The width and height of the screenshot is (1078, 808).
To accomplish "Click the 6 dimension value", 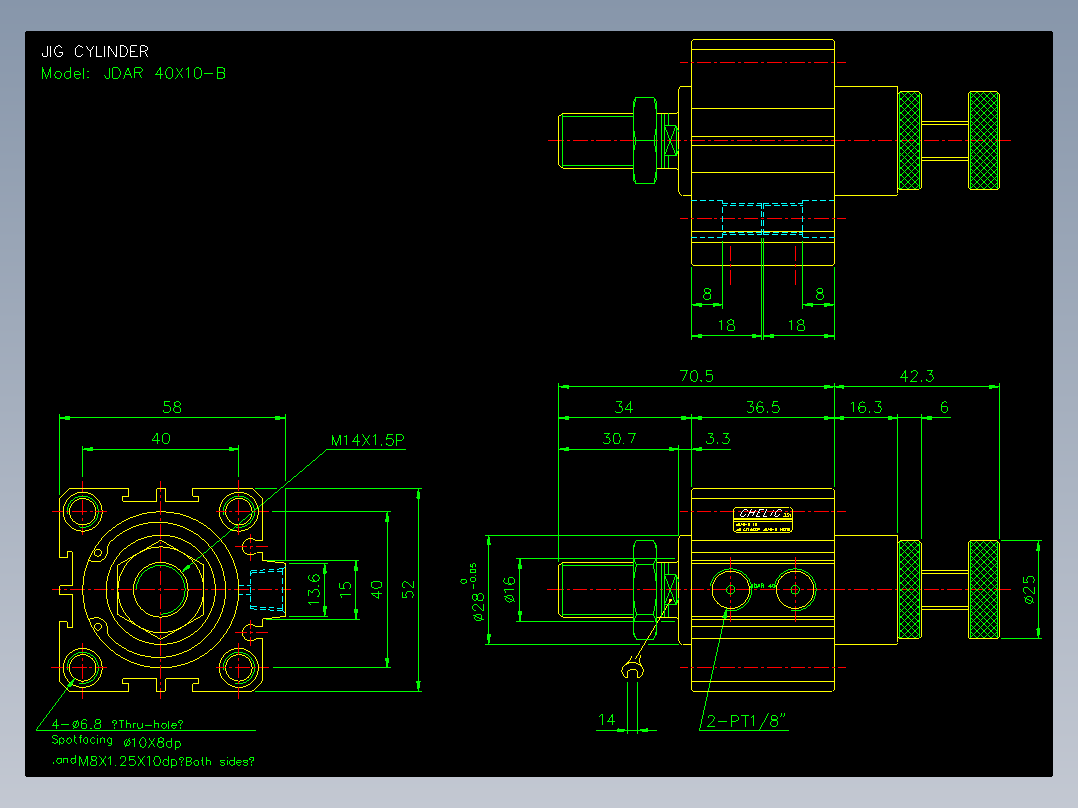I will (944, 407).
